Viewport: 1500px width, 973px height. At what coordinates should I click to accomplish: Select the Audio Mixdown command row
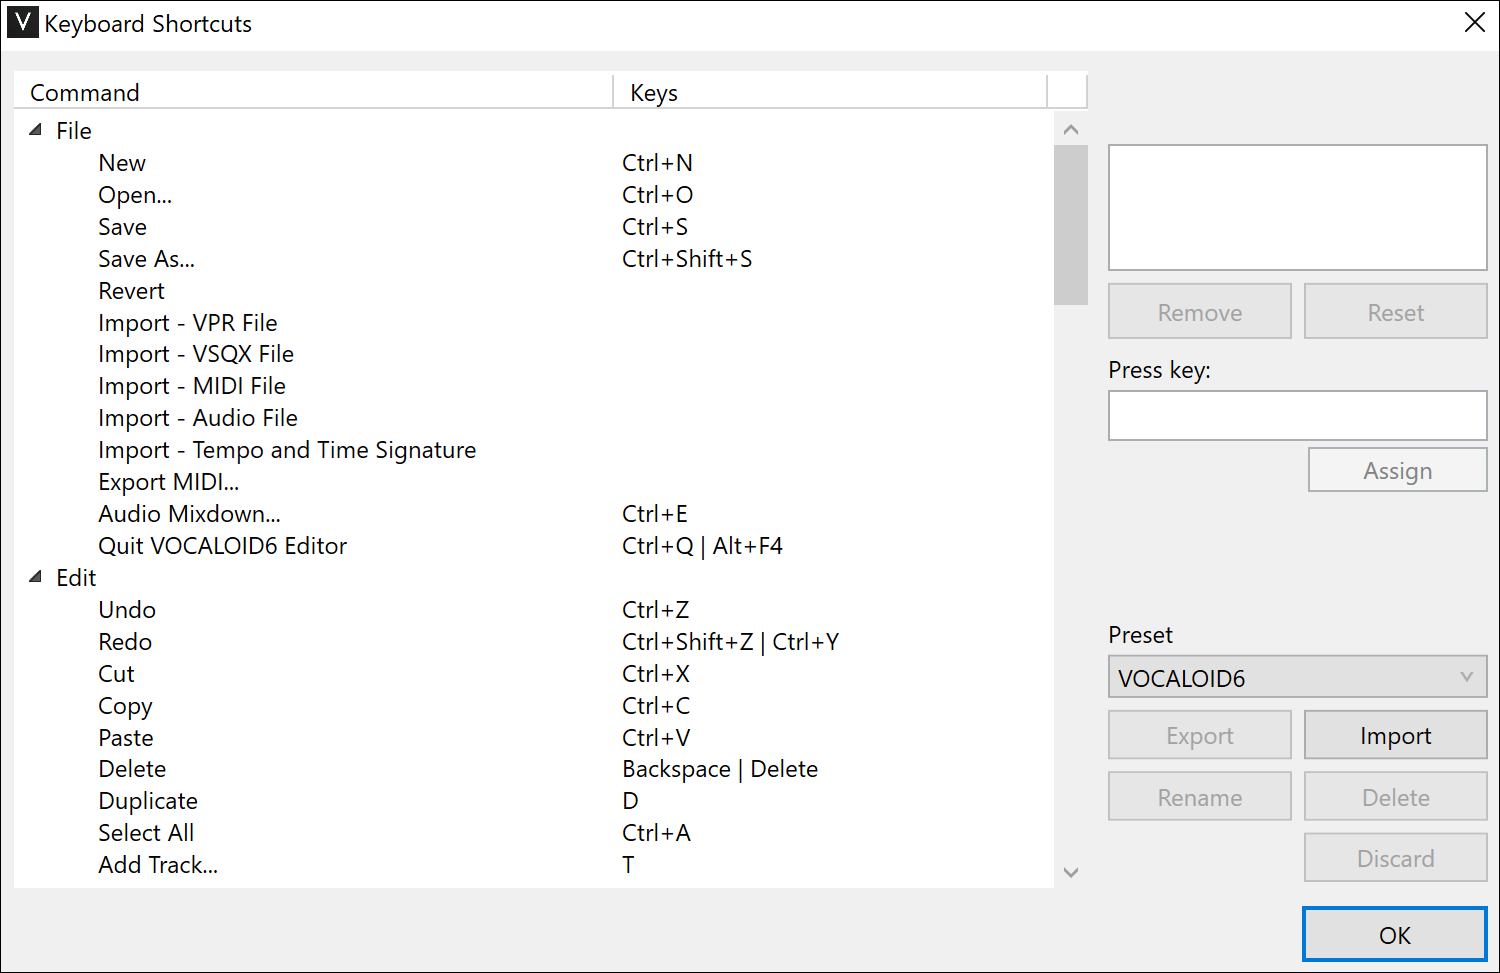pos(300,513)
